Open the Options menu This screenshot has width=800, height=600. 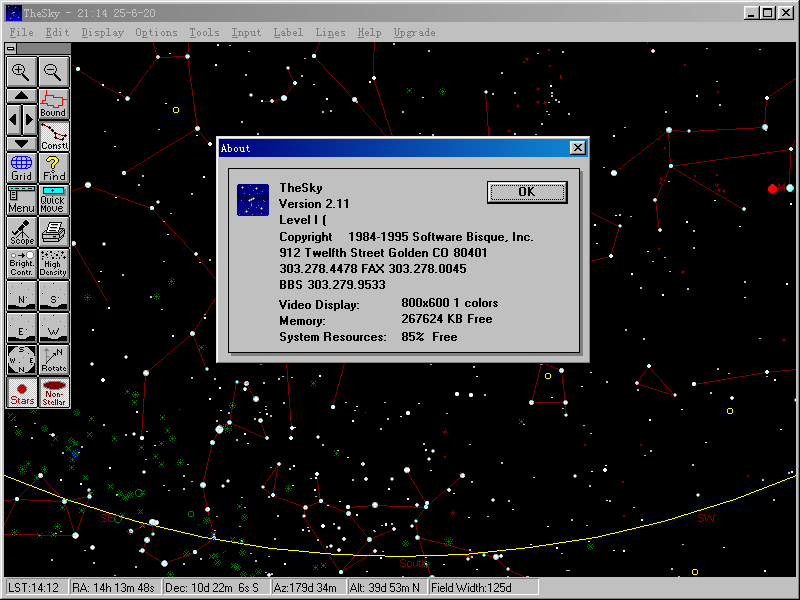156,33
